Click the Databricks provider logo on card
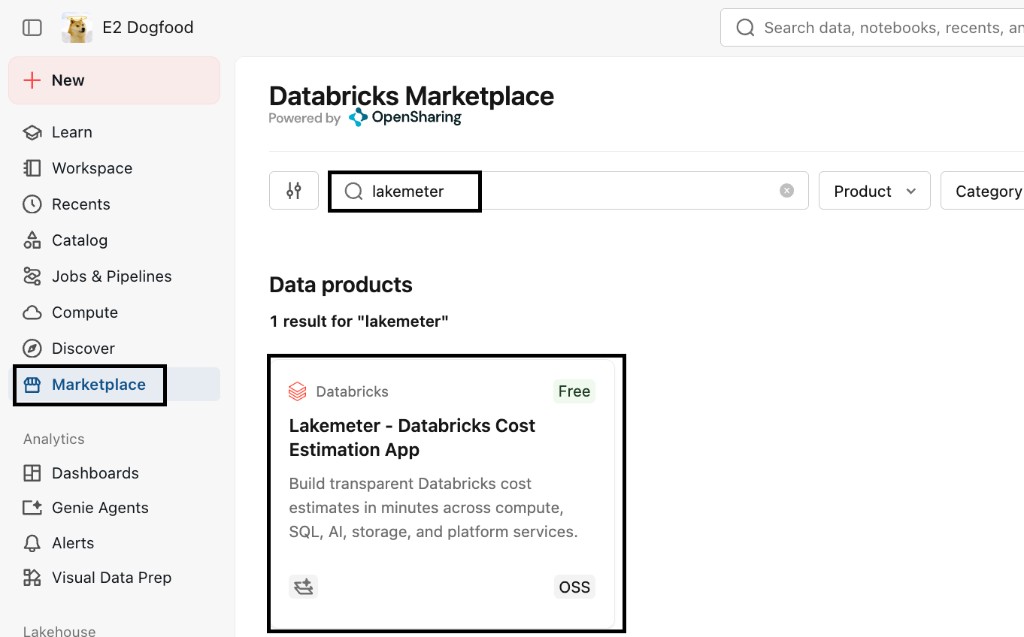This screenshot has width=1024, height=637. pyautogui.click(x=297, y=391)
